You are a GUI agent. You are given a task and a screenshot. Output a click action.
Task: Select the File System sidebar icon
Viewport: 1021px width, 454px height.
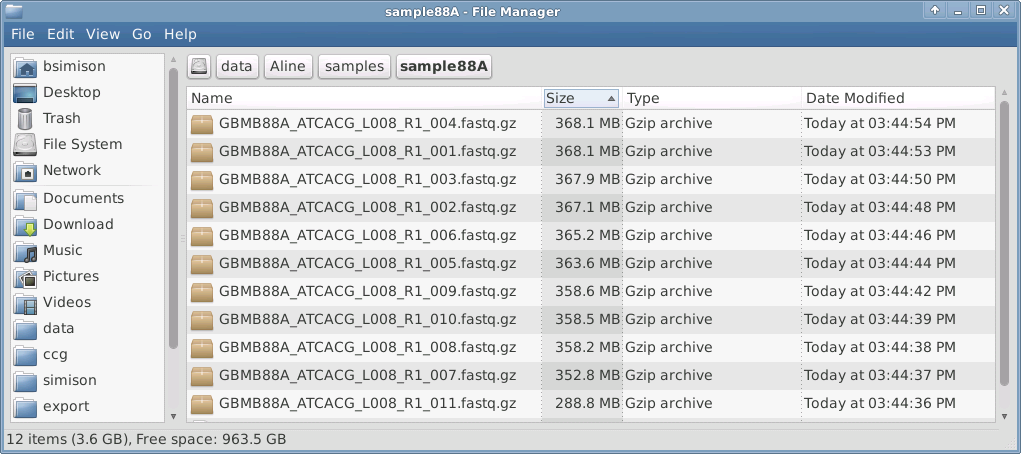[x=26, y=144]
